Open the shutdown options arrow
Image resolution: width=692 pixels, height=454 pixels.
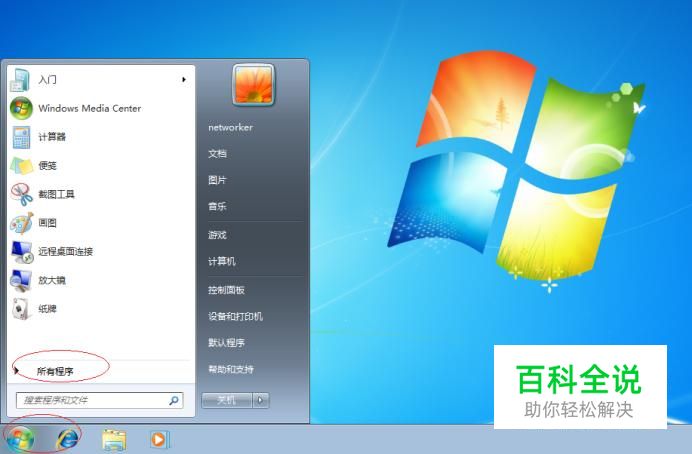[260, 400]
